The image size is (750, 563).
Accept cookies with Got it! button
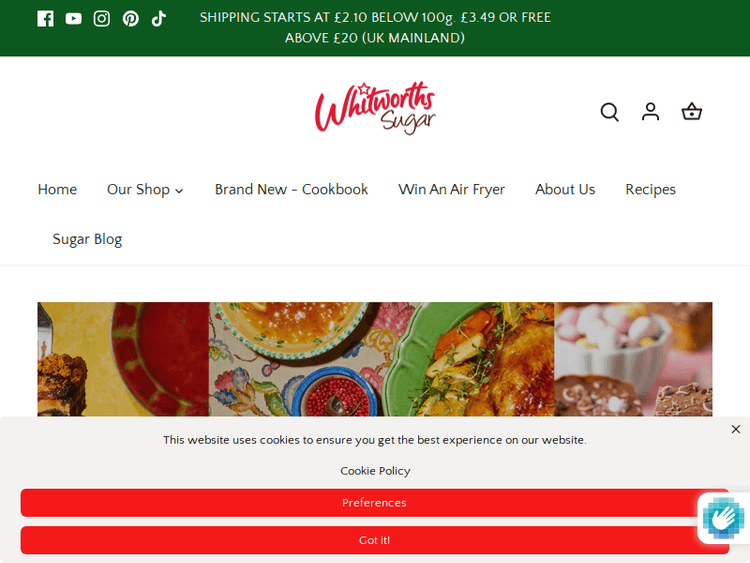click(x=375, y=540)
